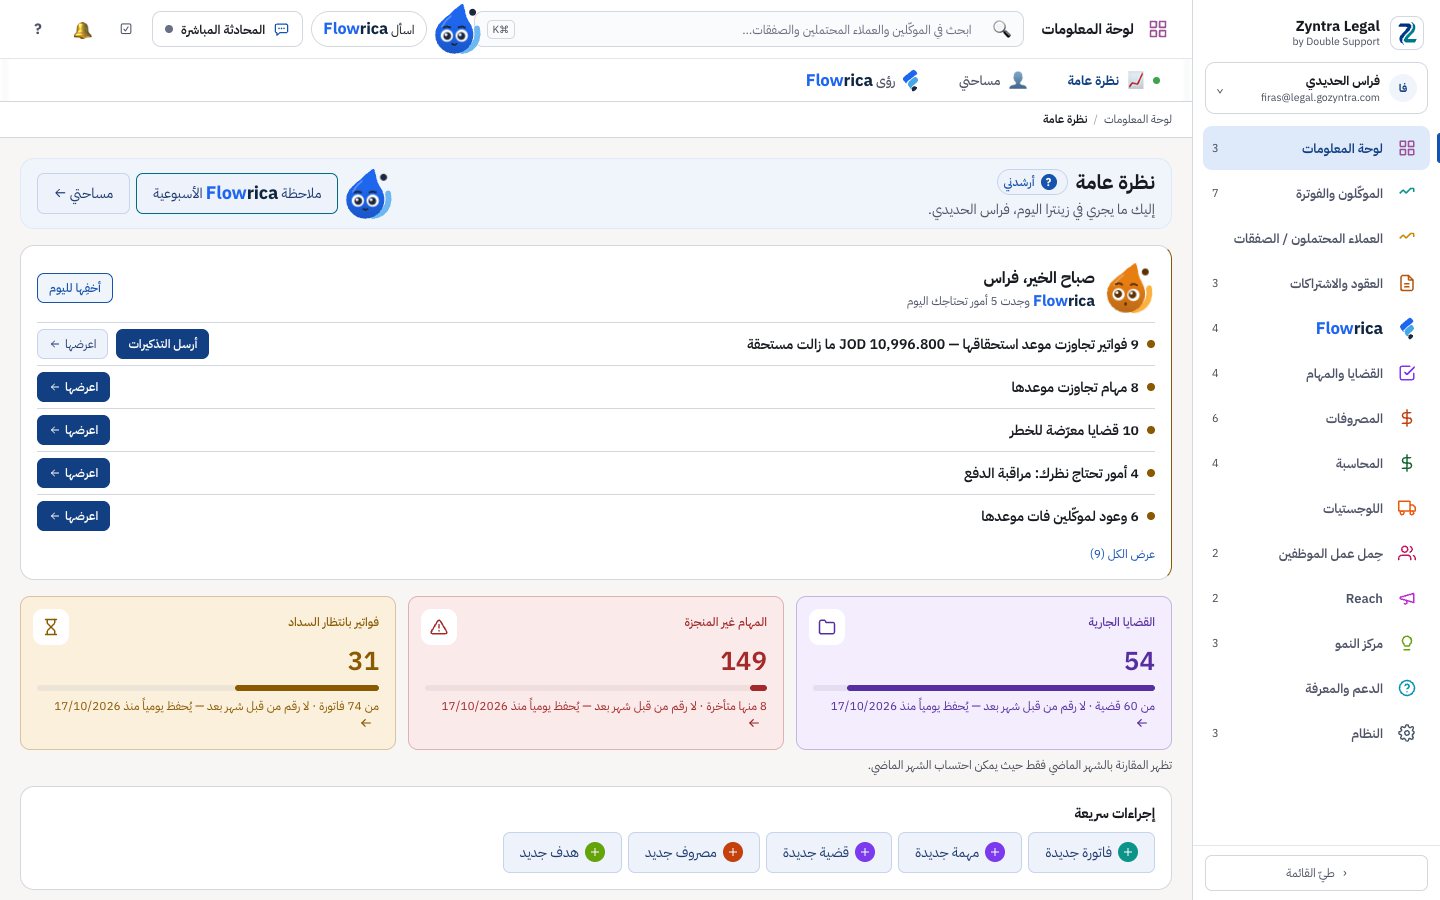Click the القضايا الجارية progress bar
Screen dimensions: 1440x900
click(984, 688)
